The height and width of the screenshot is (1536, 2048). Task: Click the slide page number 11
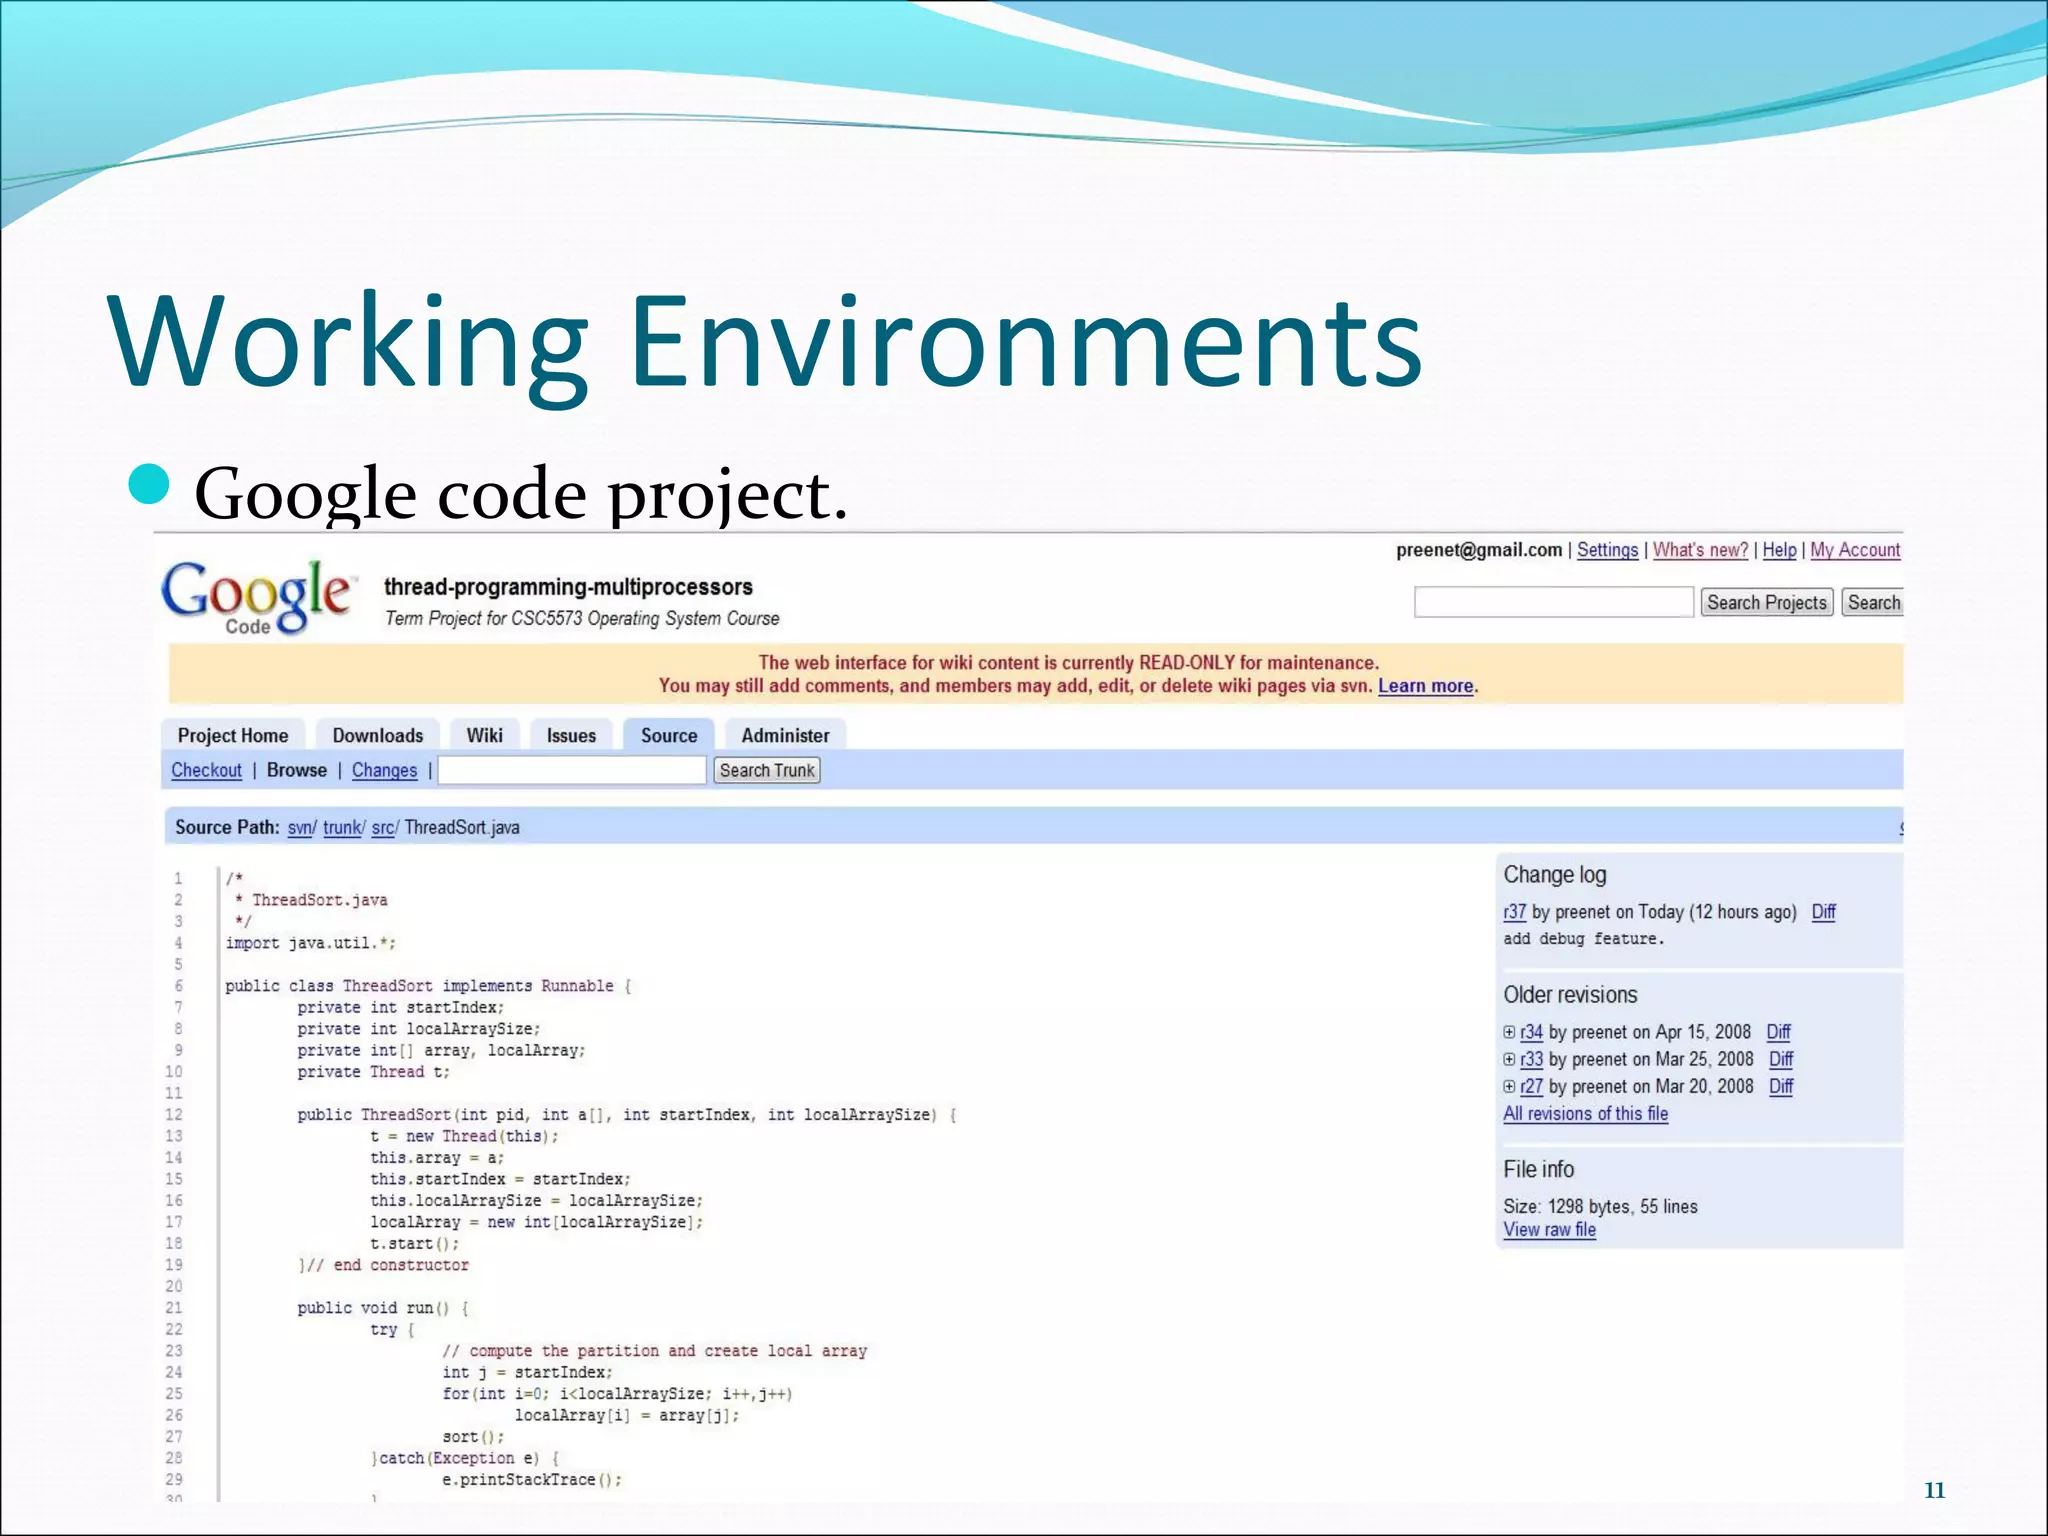tap(1934, 1490)
